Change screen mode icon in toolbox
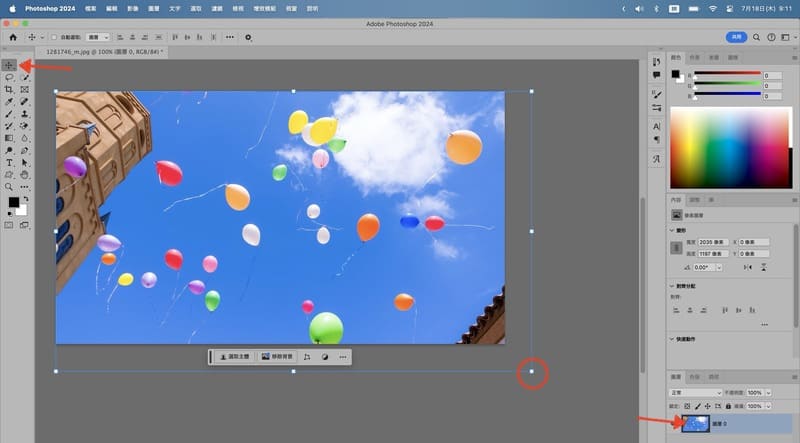Image resolution: width=800 pixels, height=443 pixels. (x=24, y=225)
